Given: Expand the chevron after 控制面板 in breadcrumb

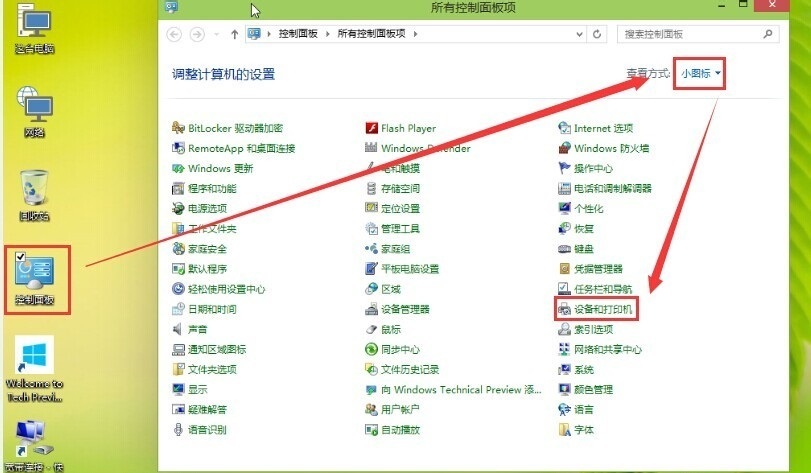Looking at the screenshot, I should [x=327, y=34].
